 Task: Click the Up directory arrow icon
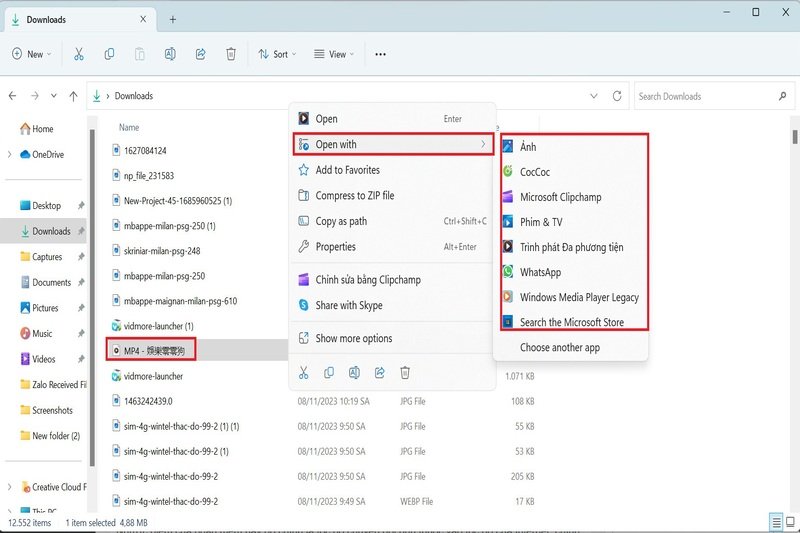[x=73, y=96]
